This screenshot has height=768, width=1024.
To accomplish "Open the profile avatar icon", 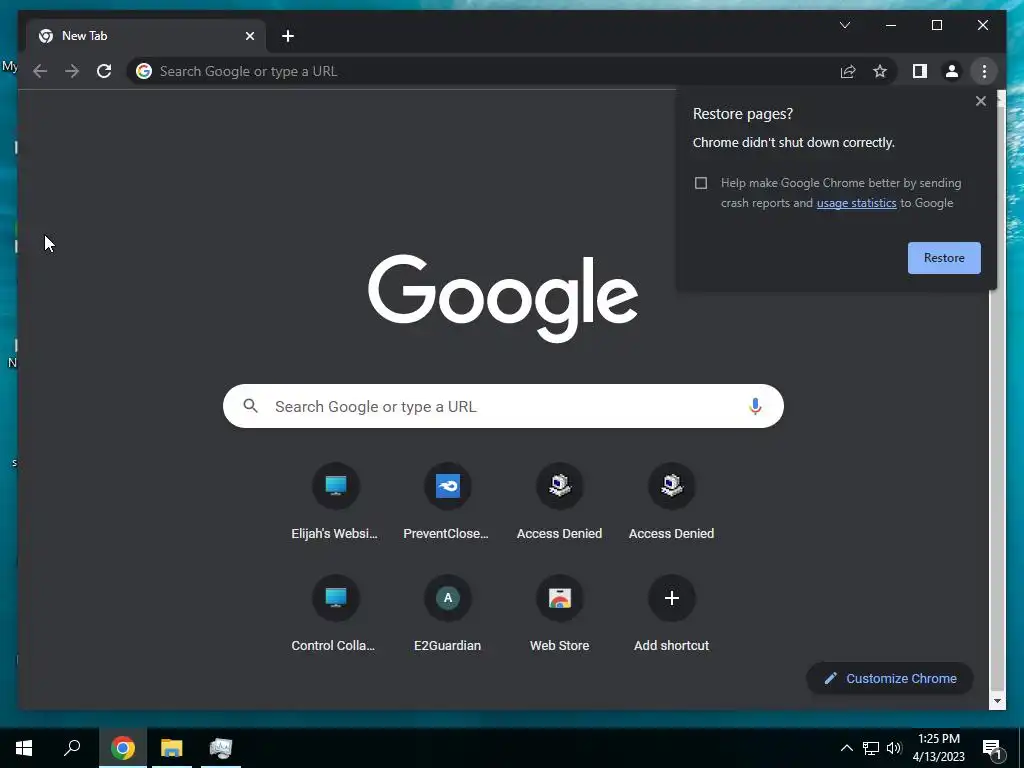I will [x=952, y=71].
